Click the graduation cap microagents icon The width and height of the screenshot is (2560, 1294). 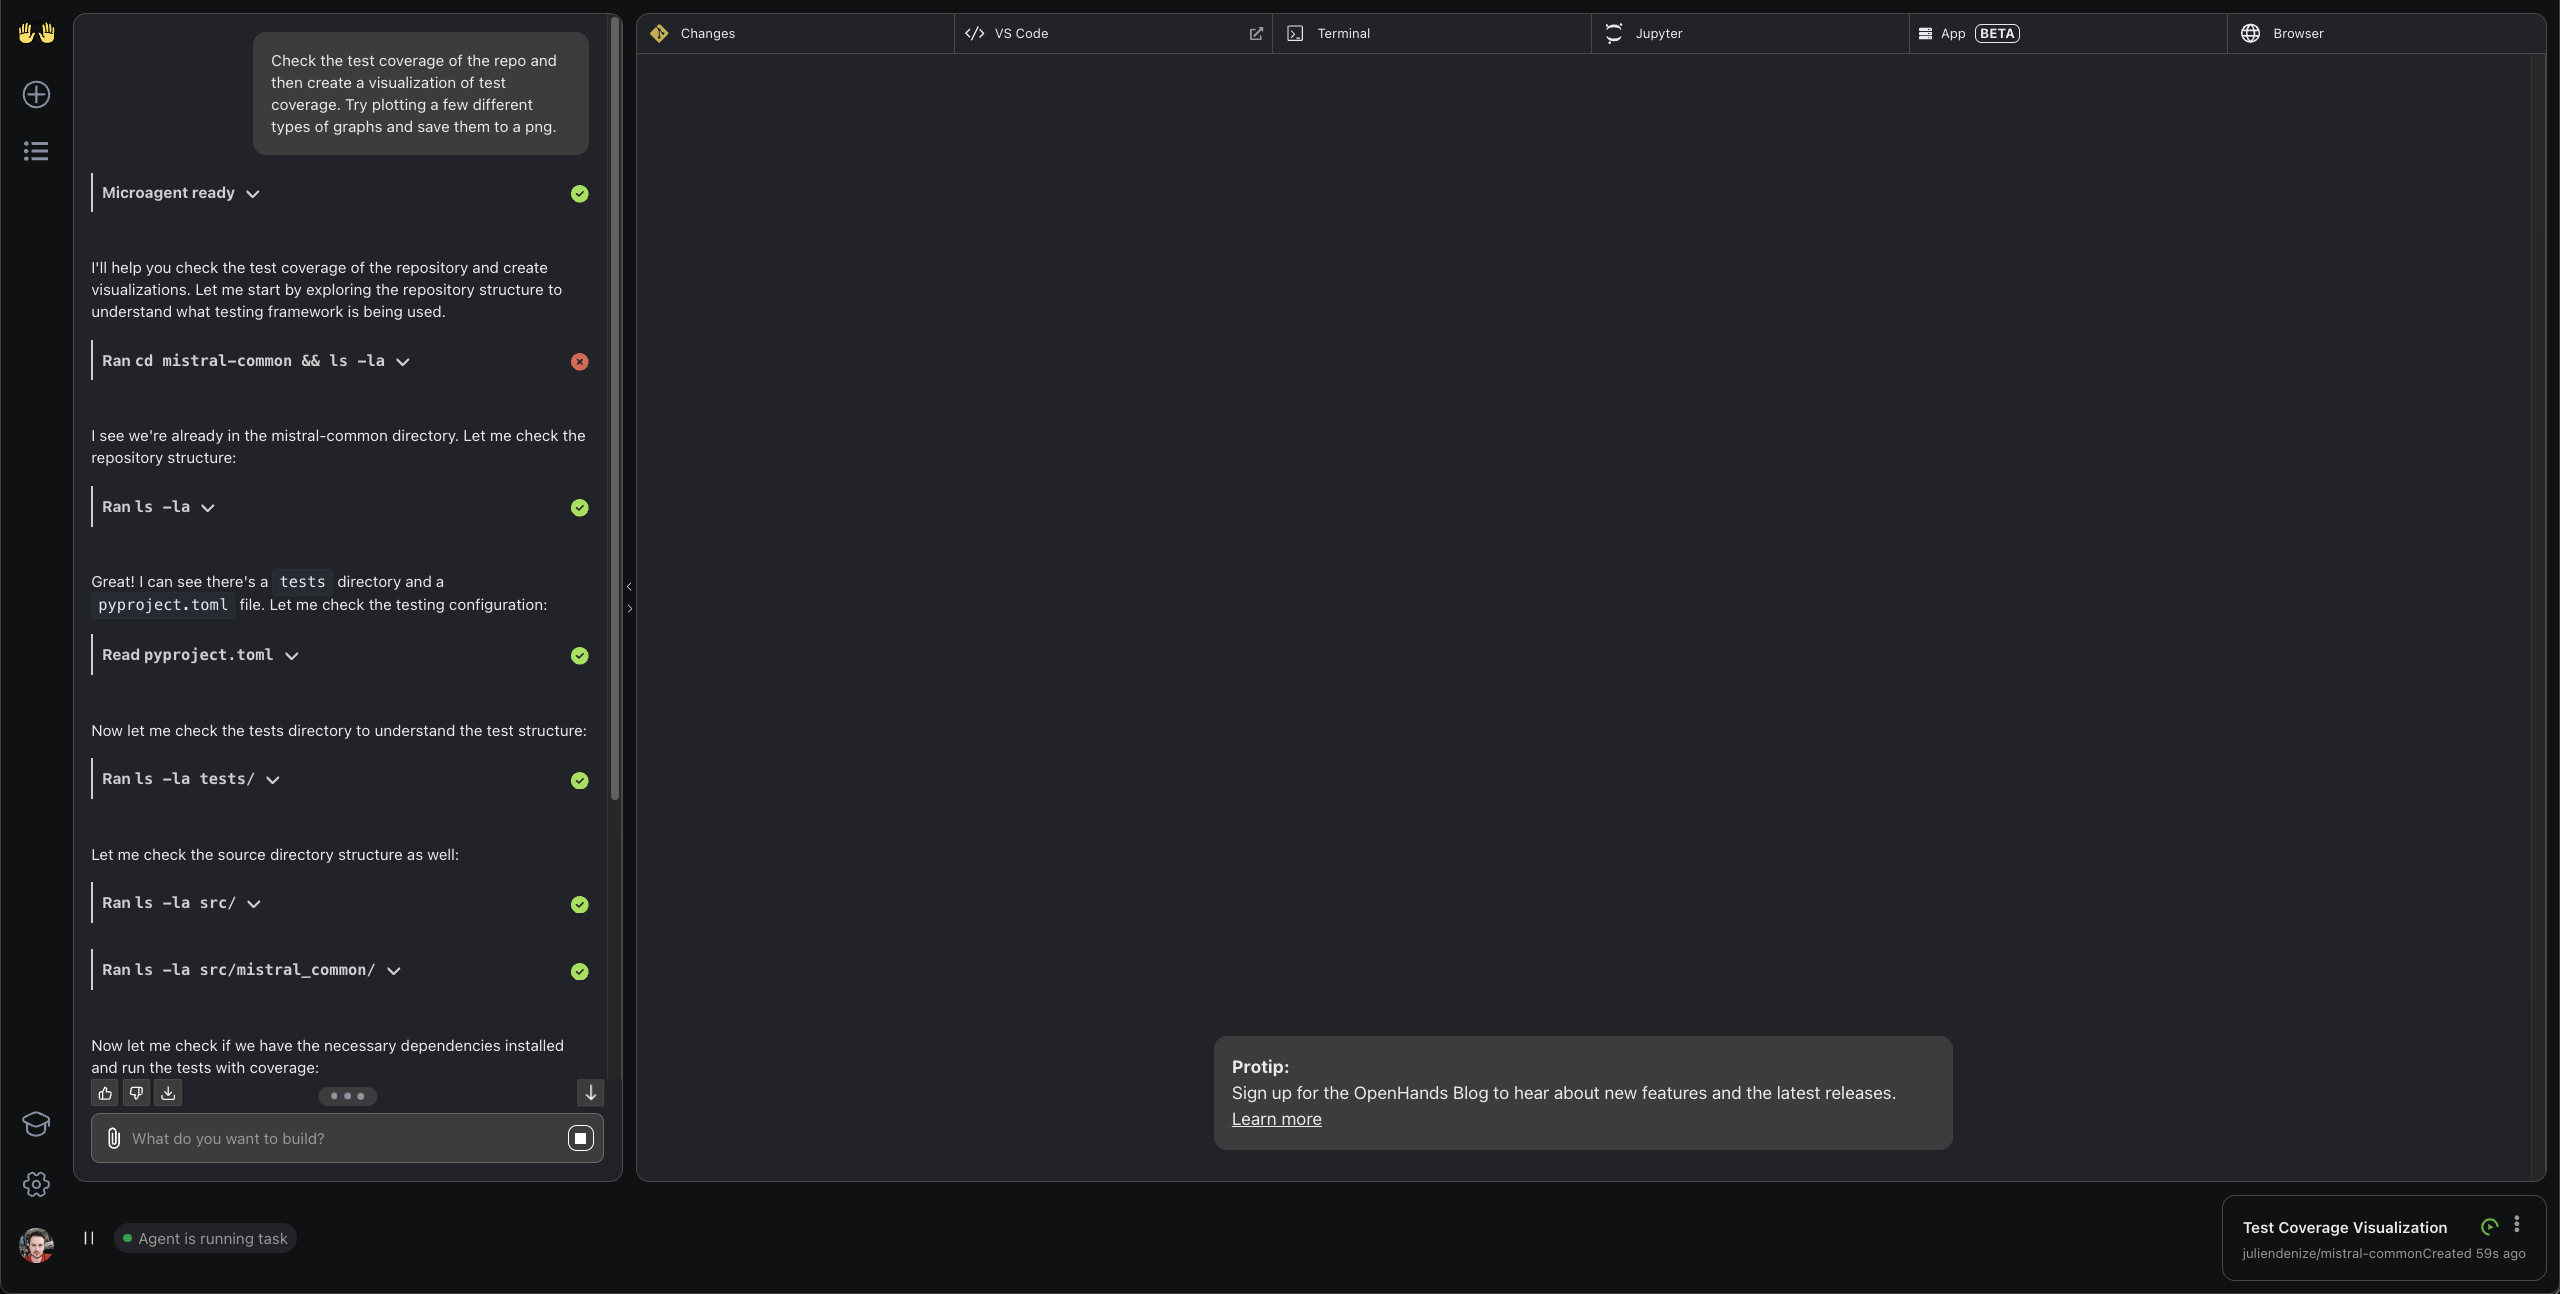click(36, 1124)
